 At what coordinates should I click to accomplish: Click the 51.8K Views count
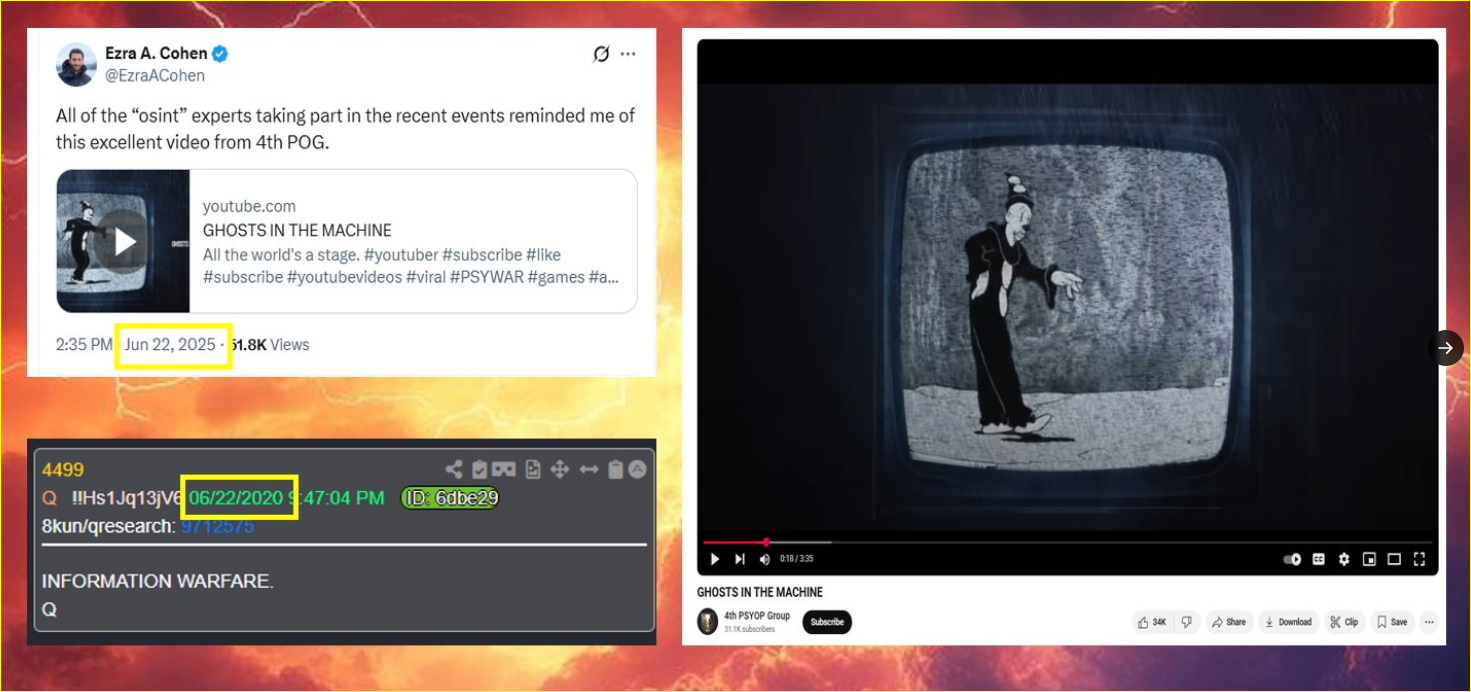(x=269, y=344)
